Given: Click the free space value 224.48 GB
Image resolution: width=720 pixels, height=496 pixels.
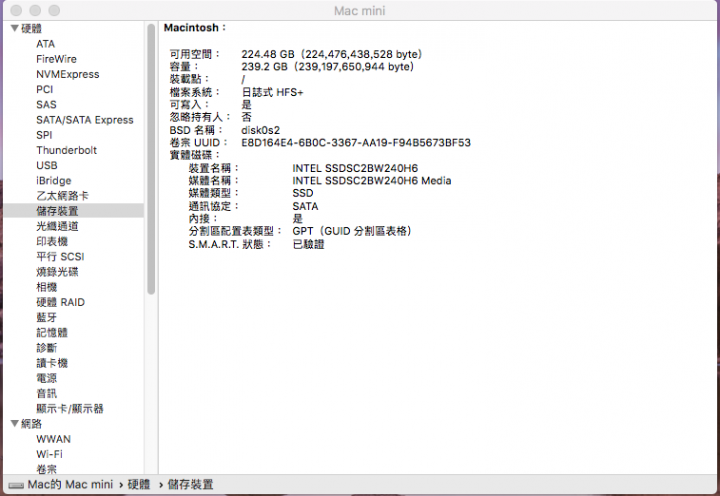Looking at the screenshot, I should (x=332, y=54).
